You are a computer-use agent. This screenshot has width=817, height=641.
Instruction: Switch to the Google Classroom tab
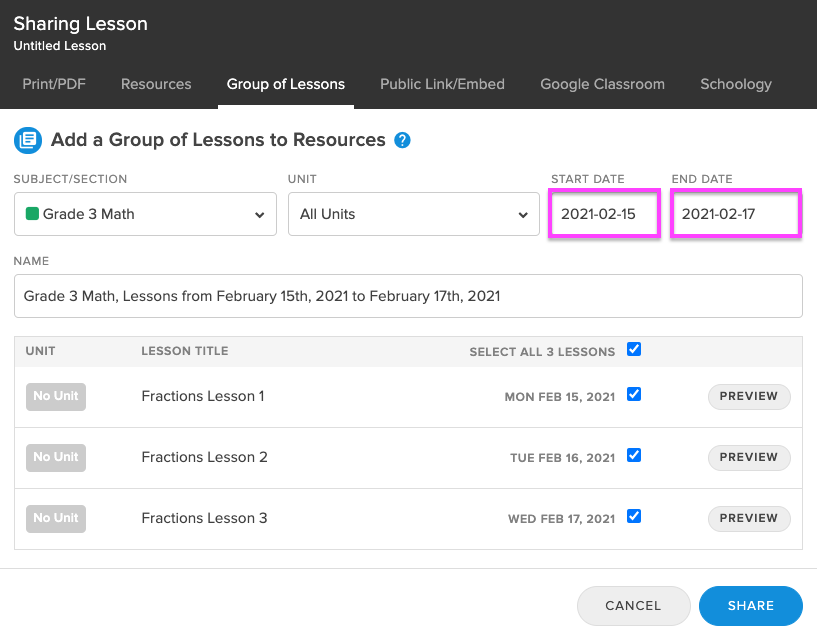coord(602,84)
